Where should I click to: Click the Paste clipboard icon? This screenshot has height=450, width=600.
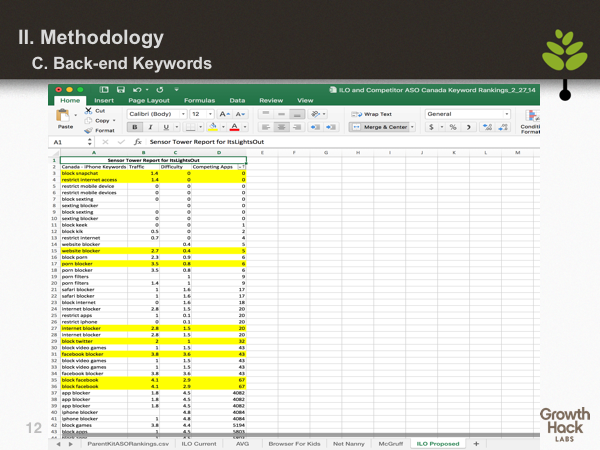[63, 115]
